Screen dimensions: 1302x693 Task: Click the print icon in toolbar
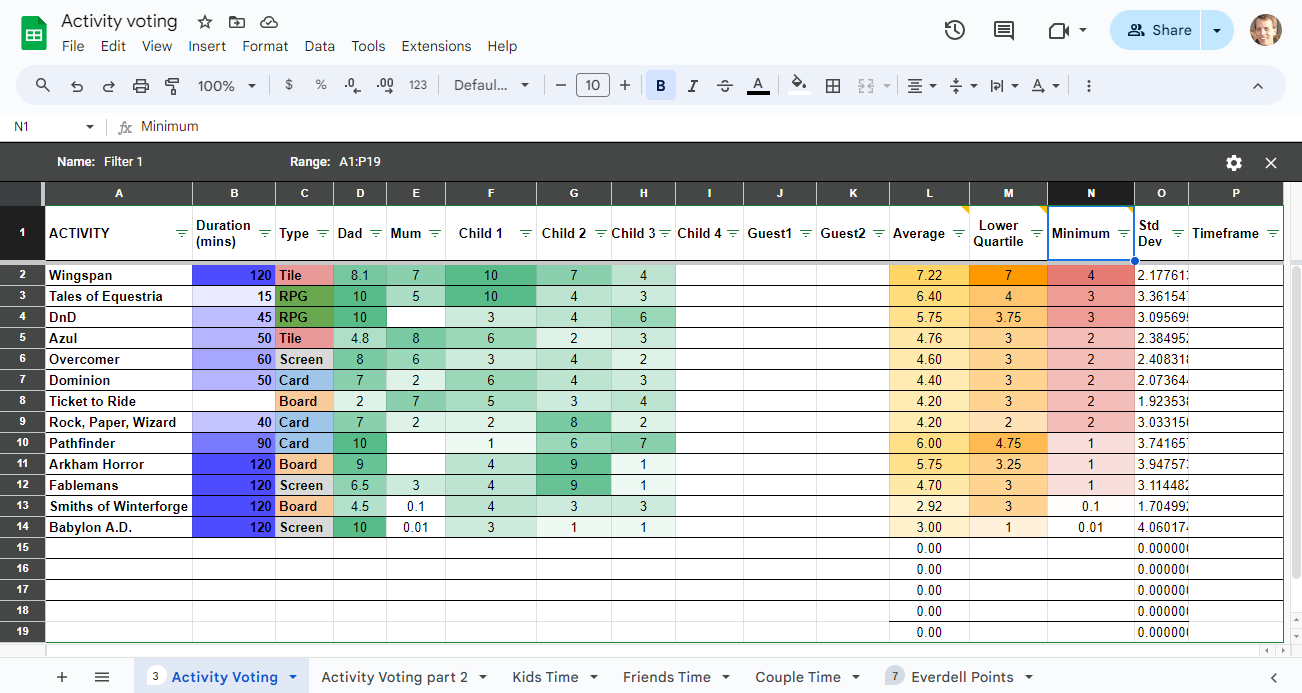coord(141,86)
